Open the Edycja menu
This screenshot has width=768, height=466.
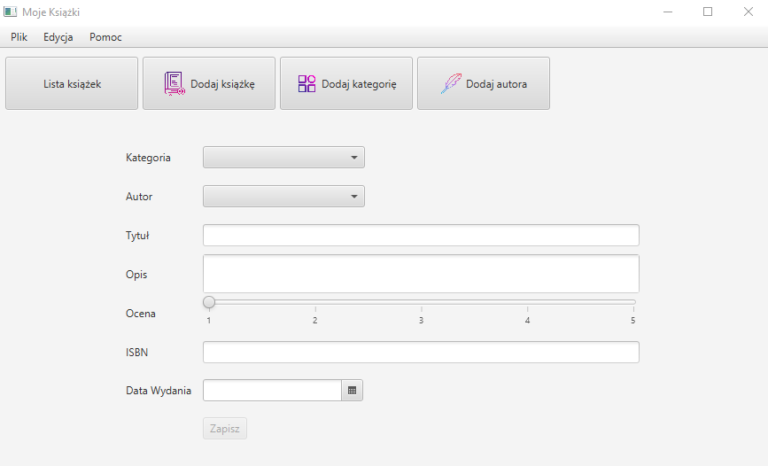point(58,37)
